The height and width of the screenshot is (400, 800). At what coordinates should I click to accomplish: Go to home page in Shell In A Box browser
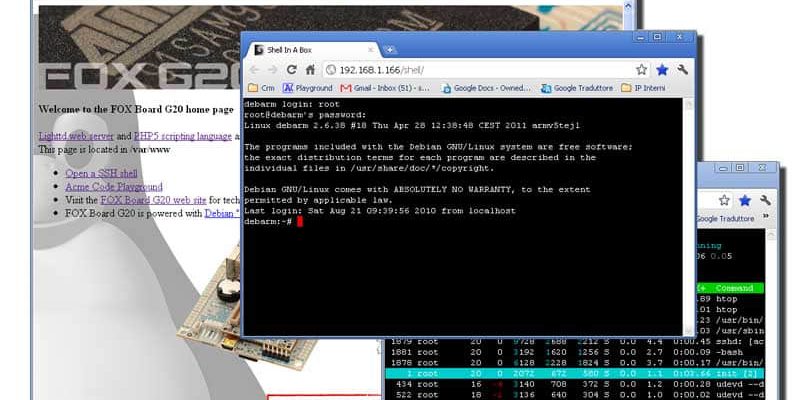310,70
